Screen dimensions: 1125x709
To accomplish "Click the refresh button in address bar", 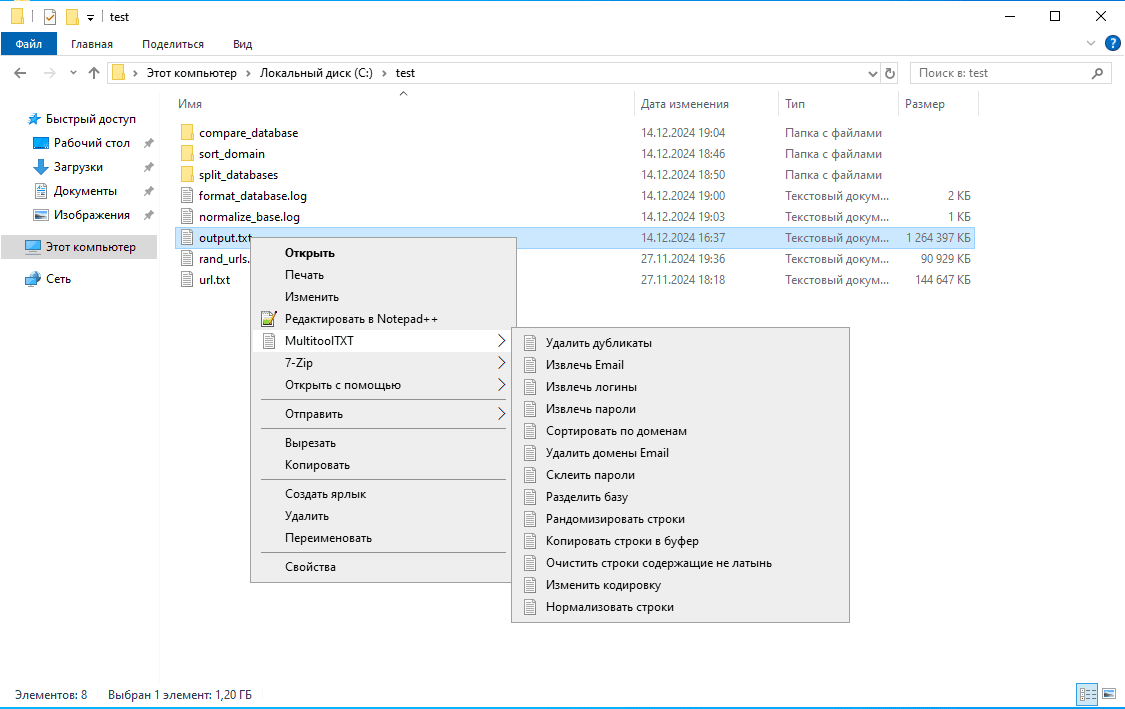I will pos(891,73).
